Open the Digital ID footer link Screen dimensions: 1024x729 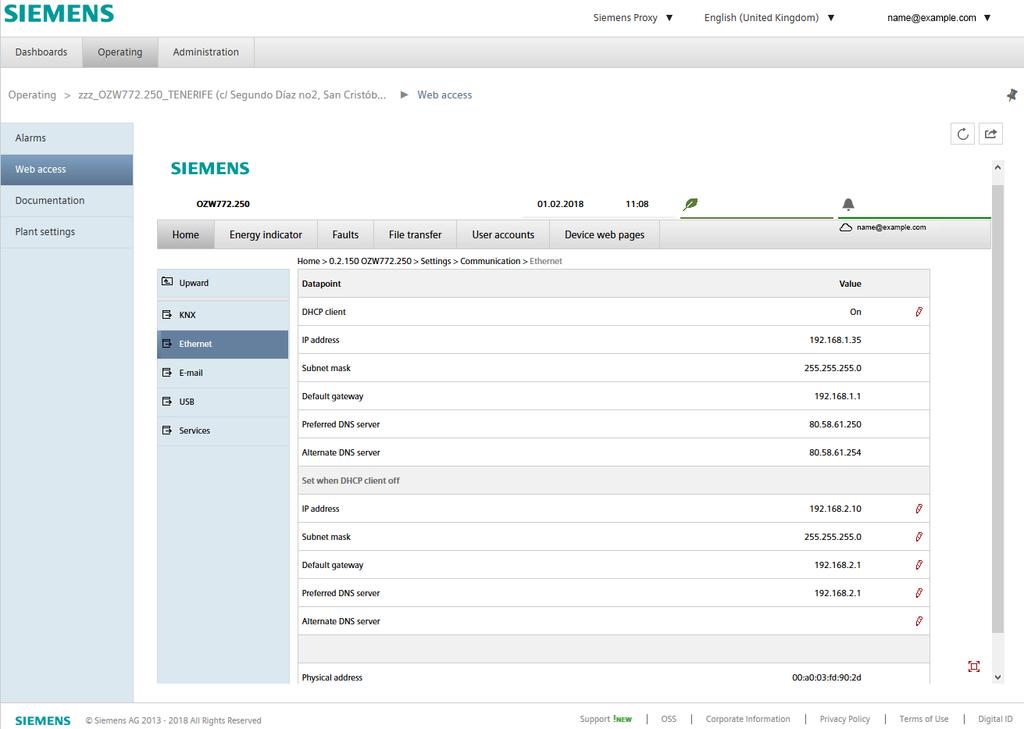(x=995, y=719)
